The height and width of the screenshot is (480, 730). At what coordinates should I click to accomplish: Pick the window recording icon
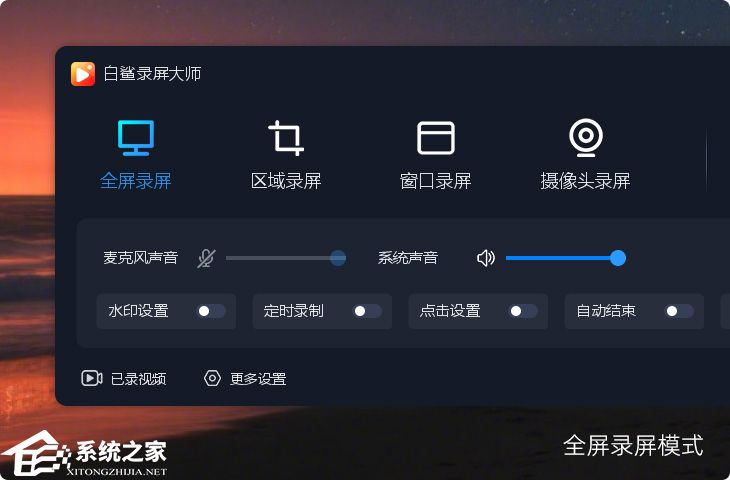[x=436, y=138]
